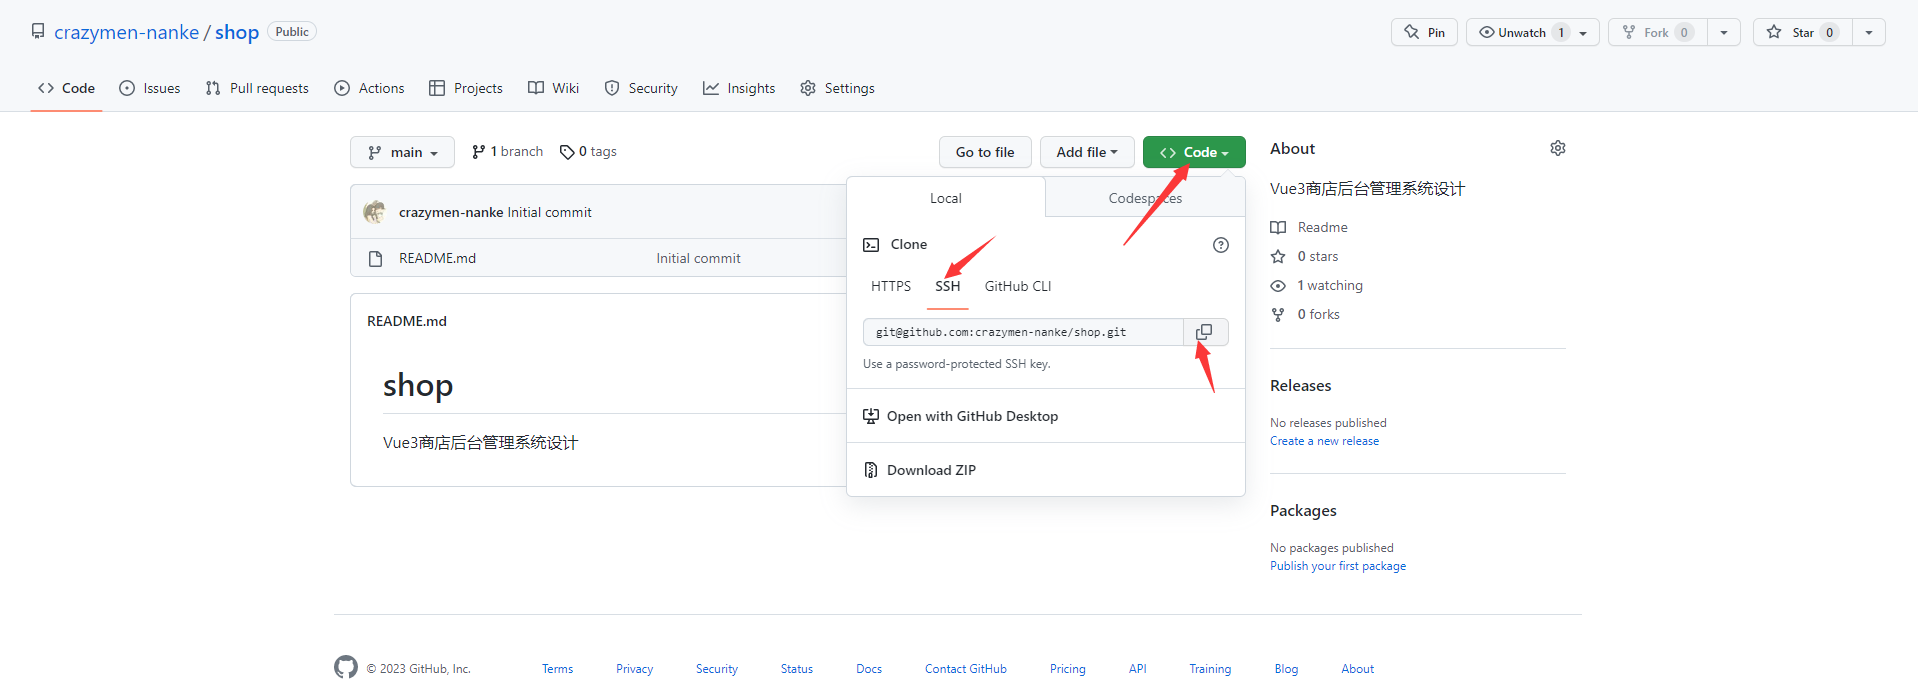This screenshot has height=687, width=1918.
Task: Open the Docs footer link
Action: (869, 669)
